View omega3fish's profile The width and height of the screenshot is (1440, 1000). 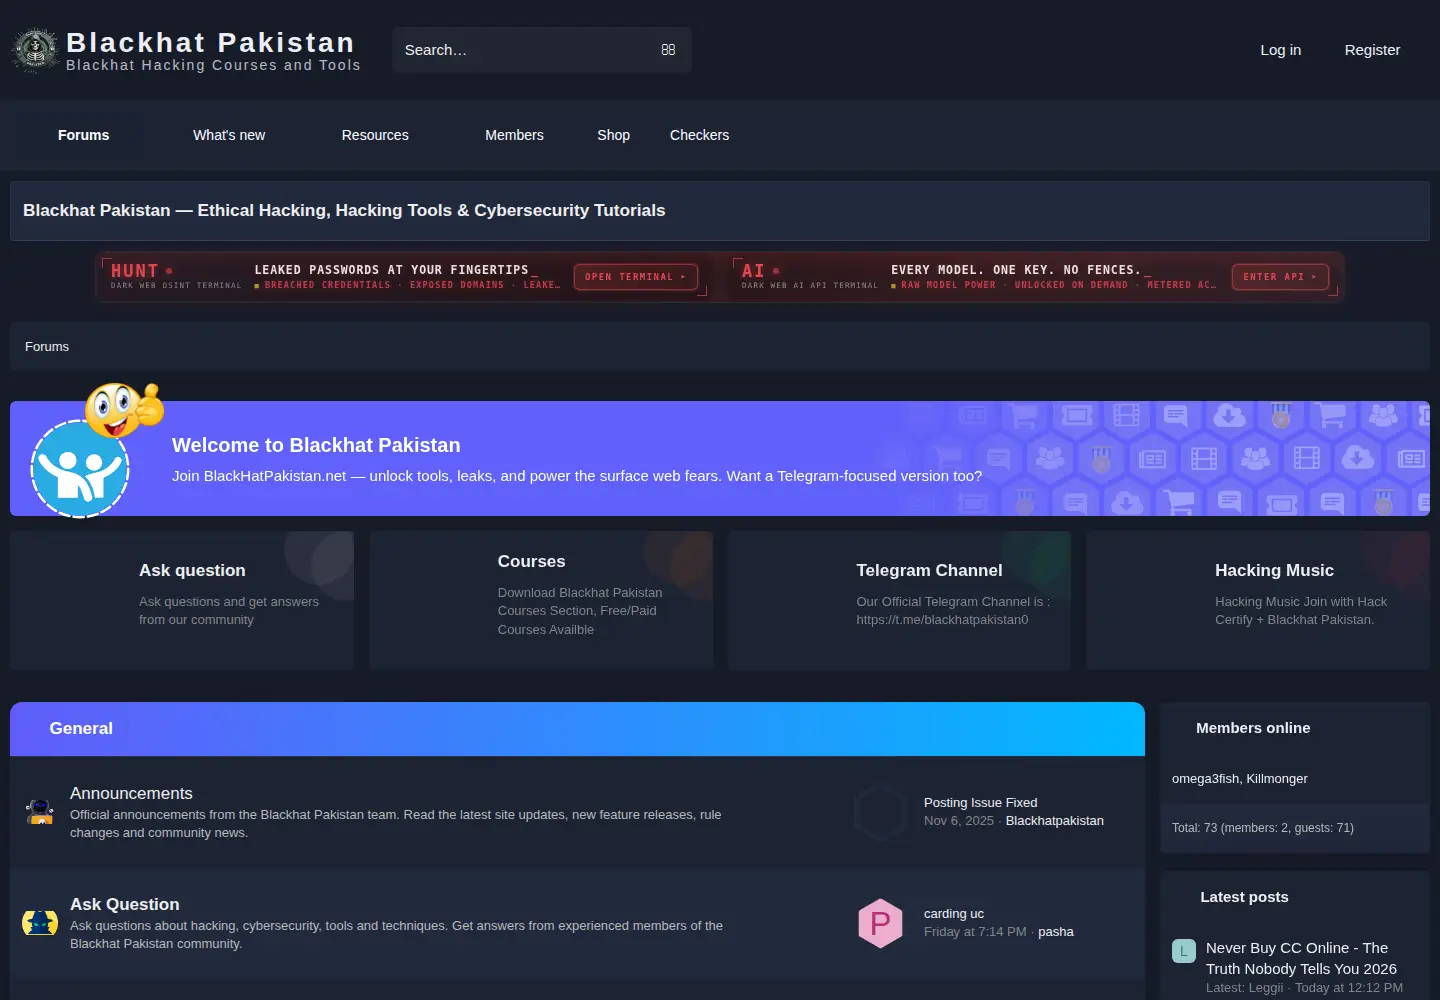[1205, 779]
